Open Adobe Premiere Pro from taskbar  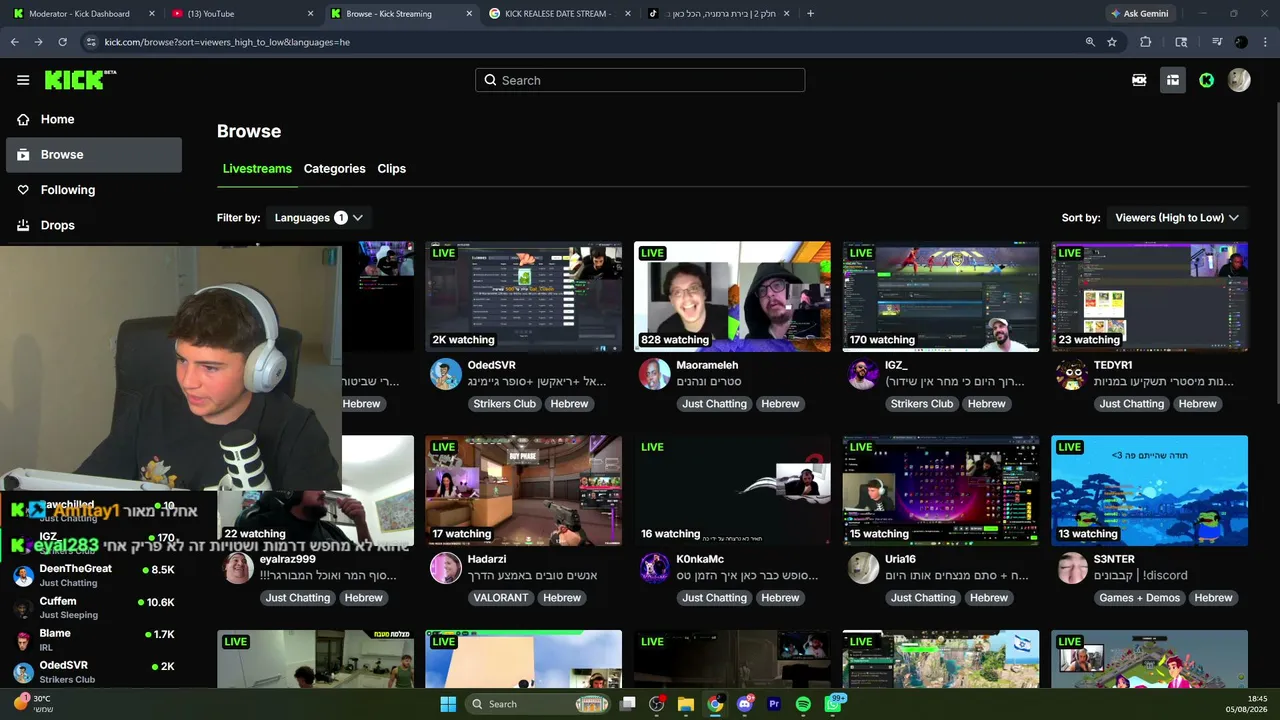tap(774, 704)
